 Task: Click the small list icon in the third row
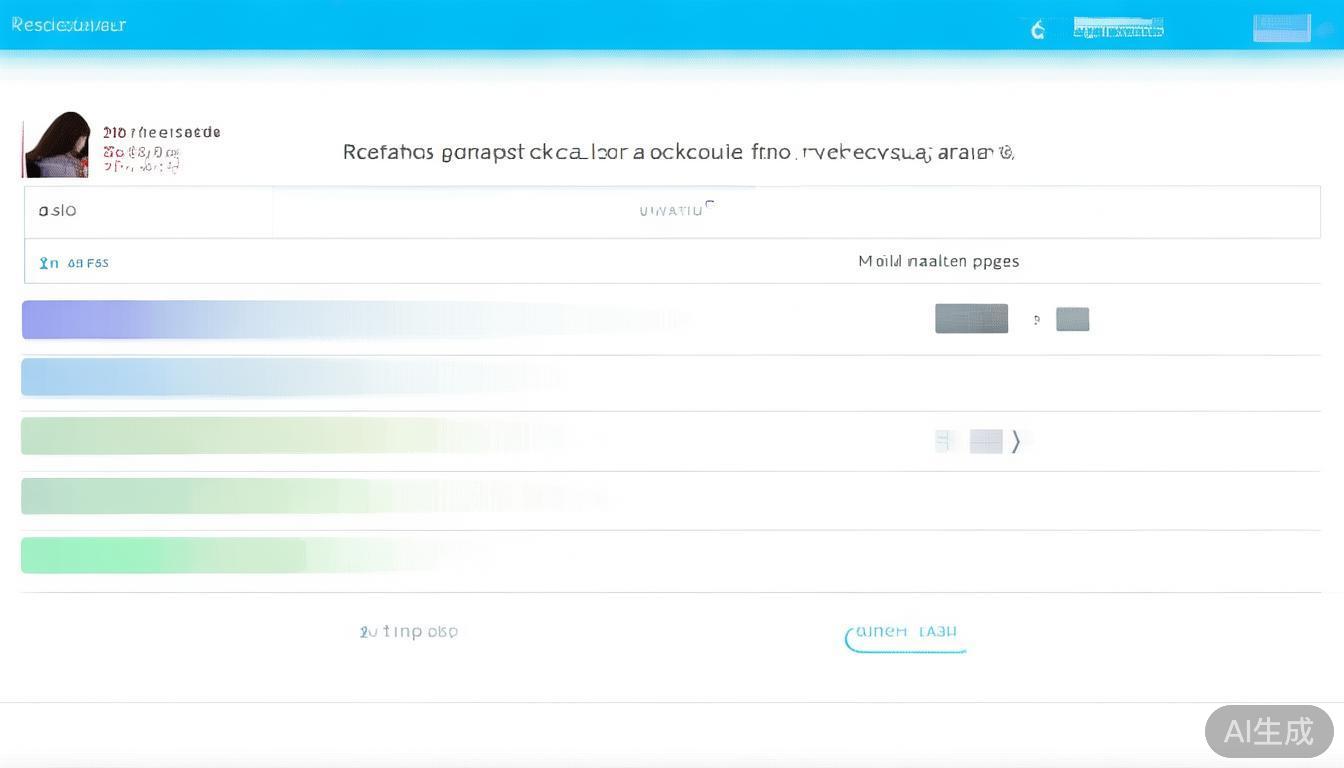(943, 441)
